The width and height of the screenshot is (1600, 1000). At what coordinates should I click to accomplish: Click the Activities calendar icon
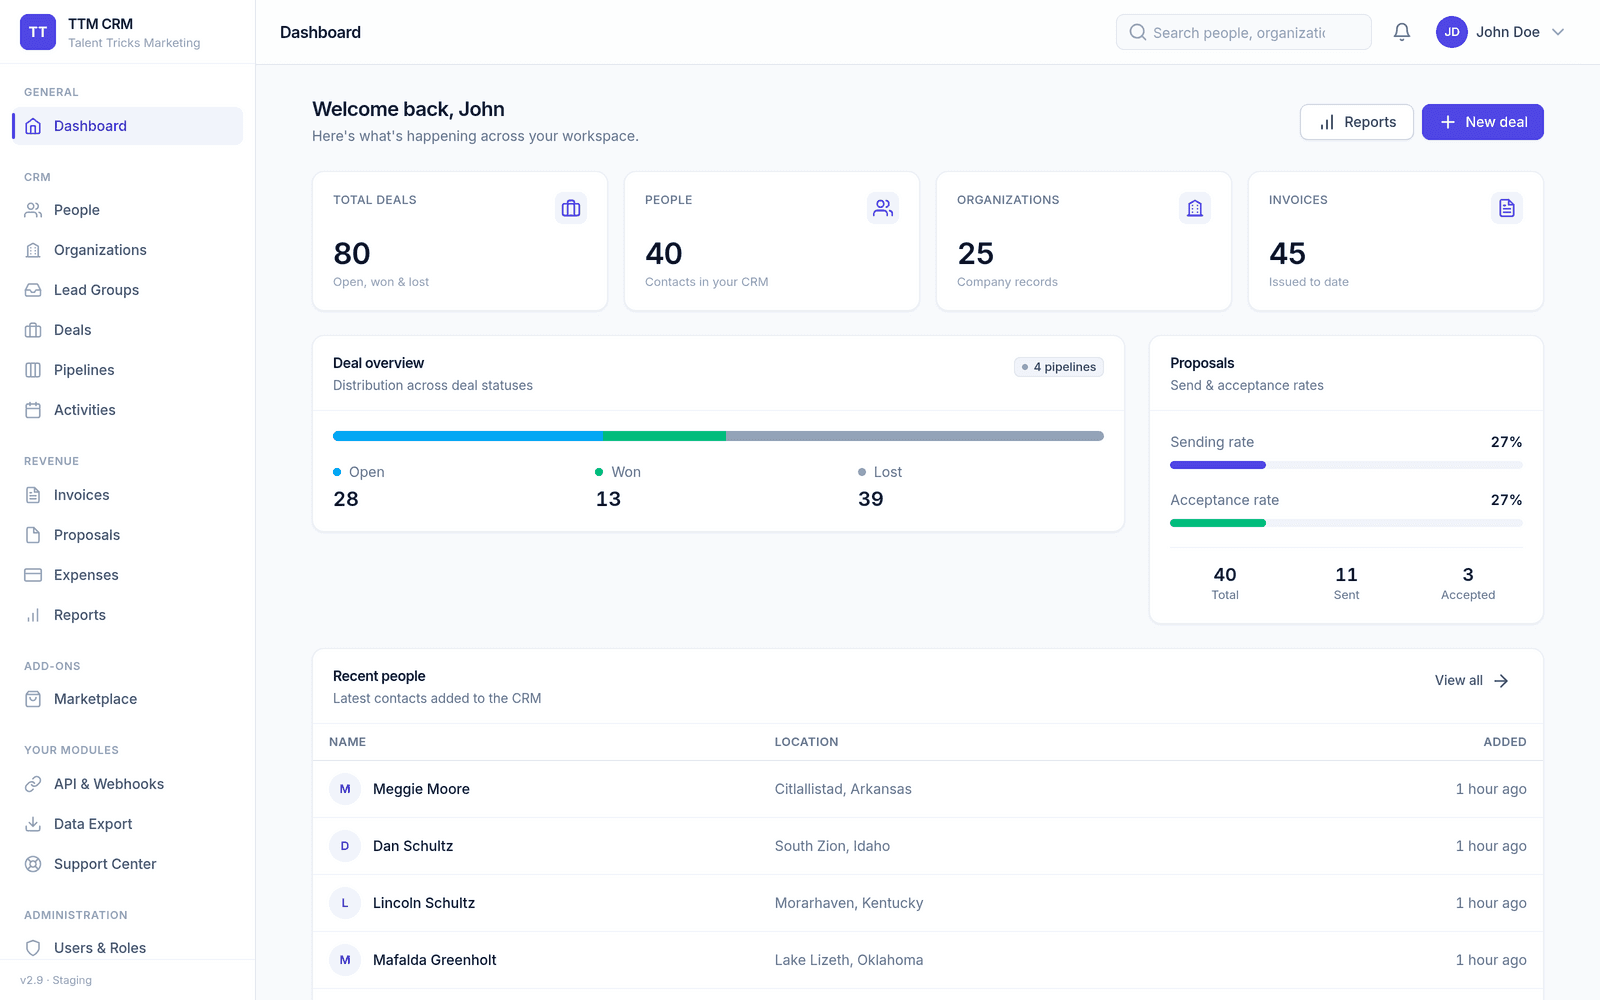click(33, 410)
